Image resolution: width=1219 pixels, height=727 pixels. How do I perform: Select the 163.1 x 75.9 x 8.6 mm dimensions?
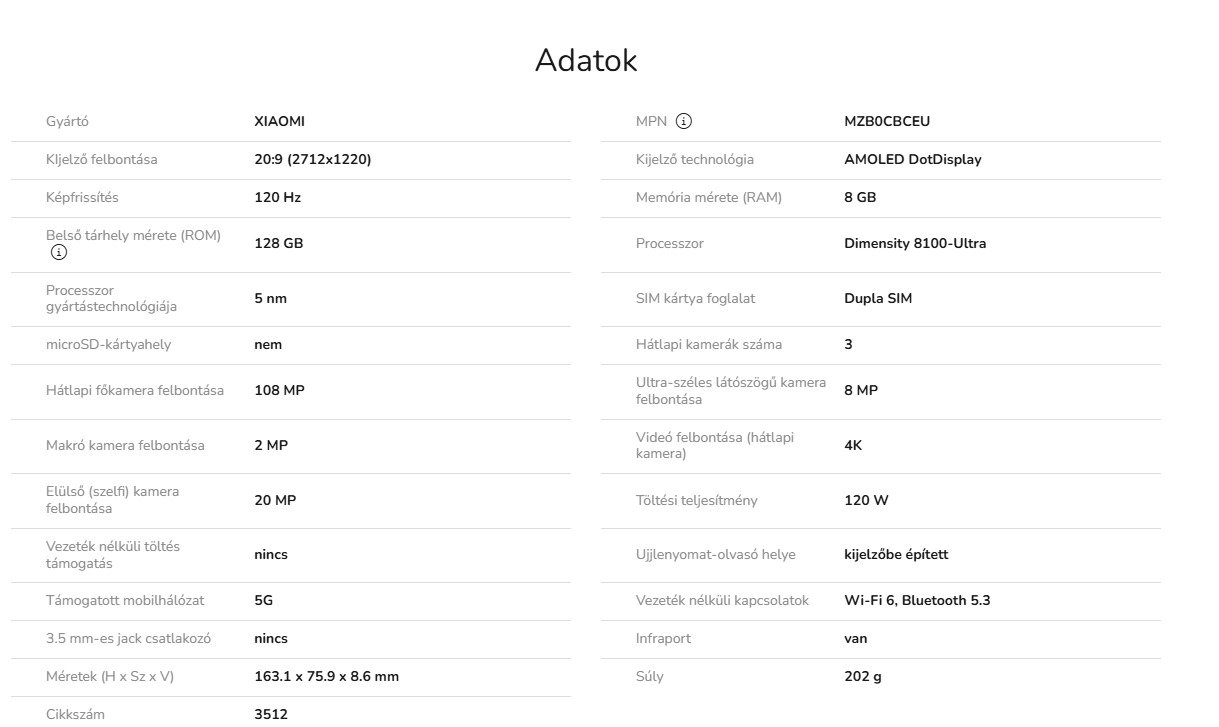[326, 676]
